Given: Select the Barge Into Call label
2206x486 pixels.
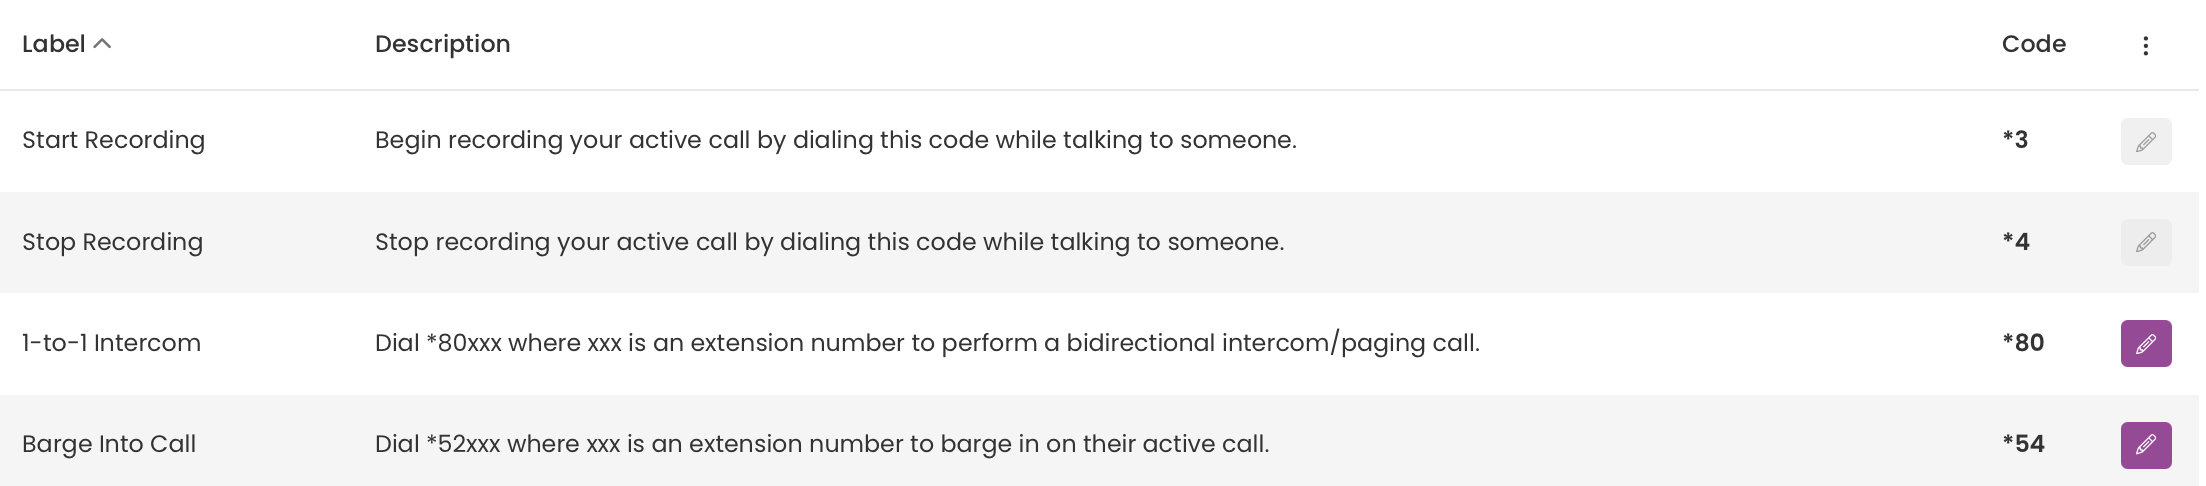Looking at the screenshot, I should [109, 444].
